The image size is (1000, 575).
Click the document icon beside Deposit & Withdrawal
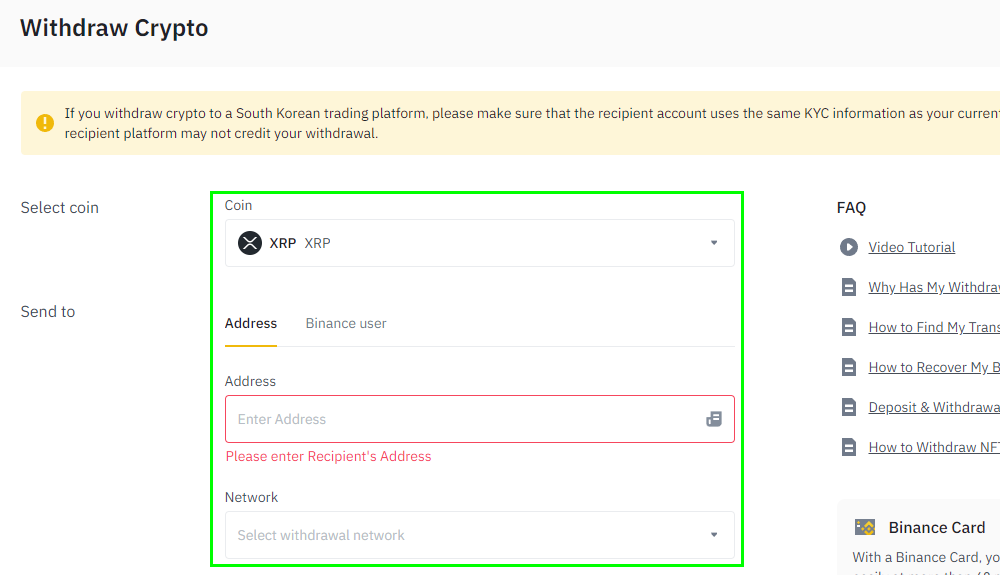848,407
